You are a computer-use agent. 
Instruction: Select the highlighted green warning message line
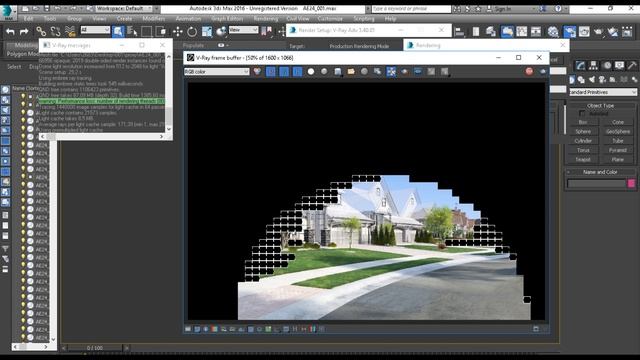tap(102, 101)
